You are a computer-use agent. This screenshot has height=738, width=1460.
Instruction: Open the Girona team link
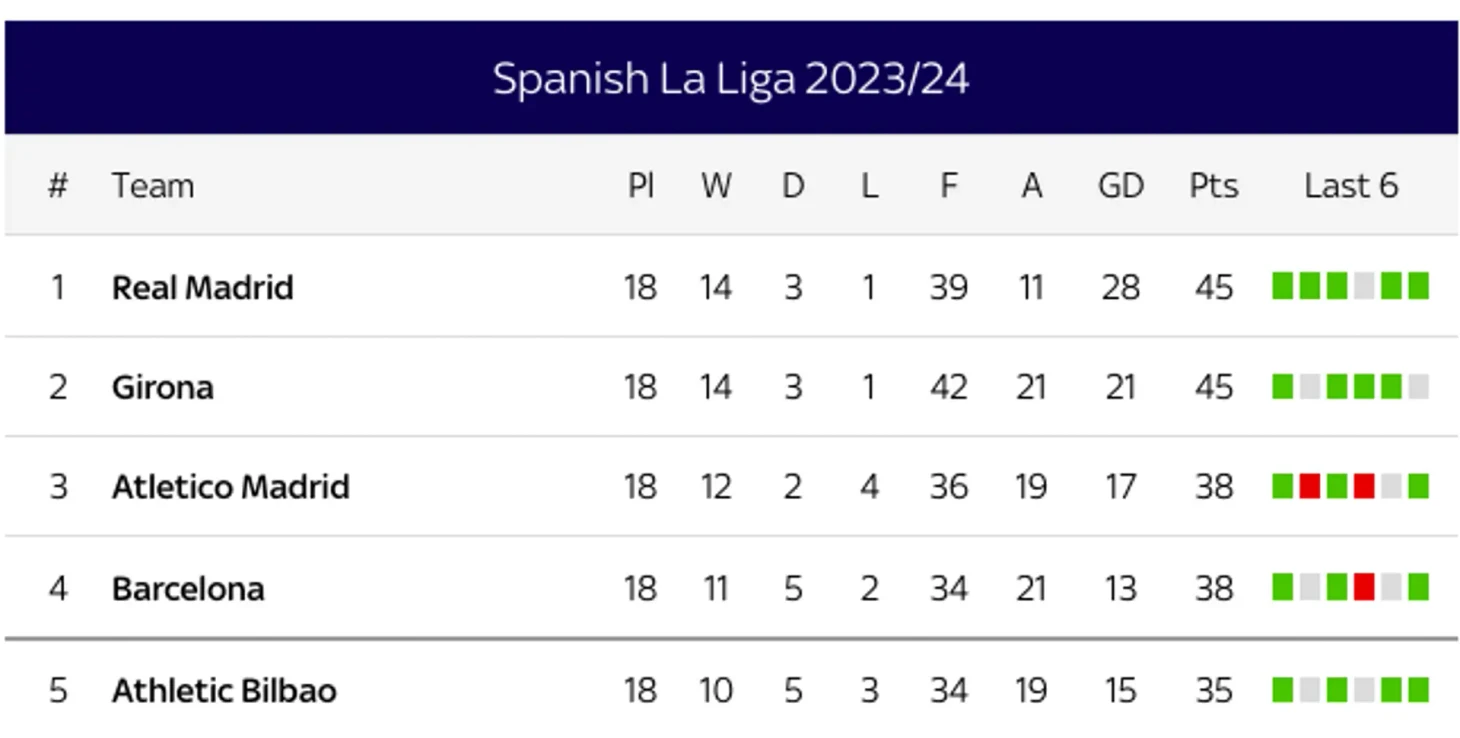click(162, 388)
